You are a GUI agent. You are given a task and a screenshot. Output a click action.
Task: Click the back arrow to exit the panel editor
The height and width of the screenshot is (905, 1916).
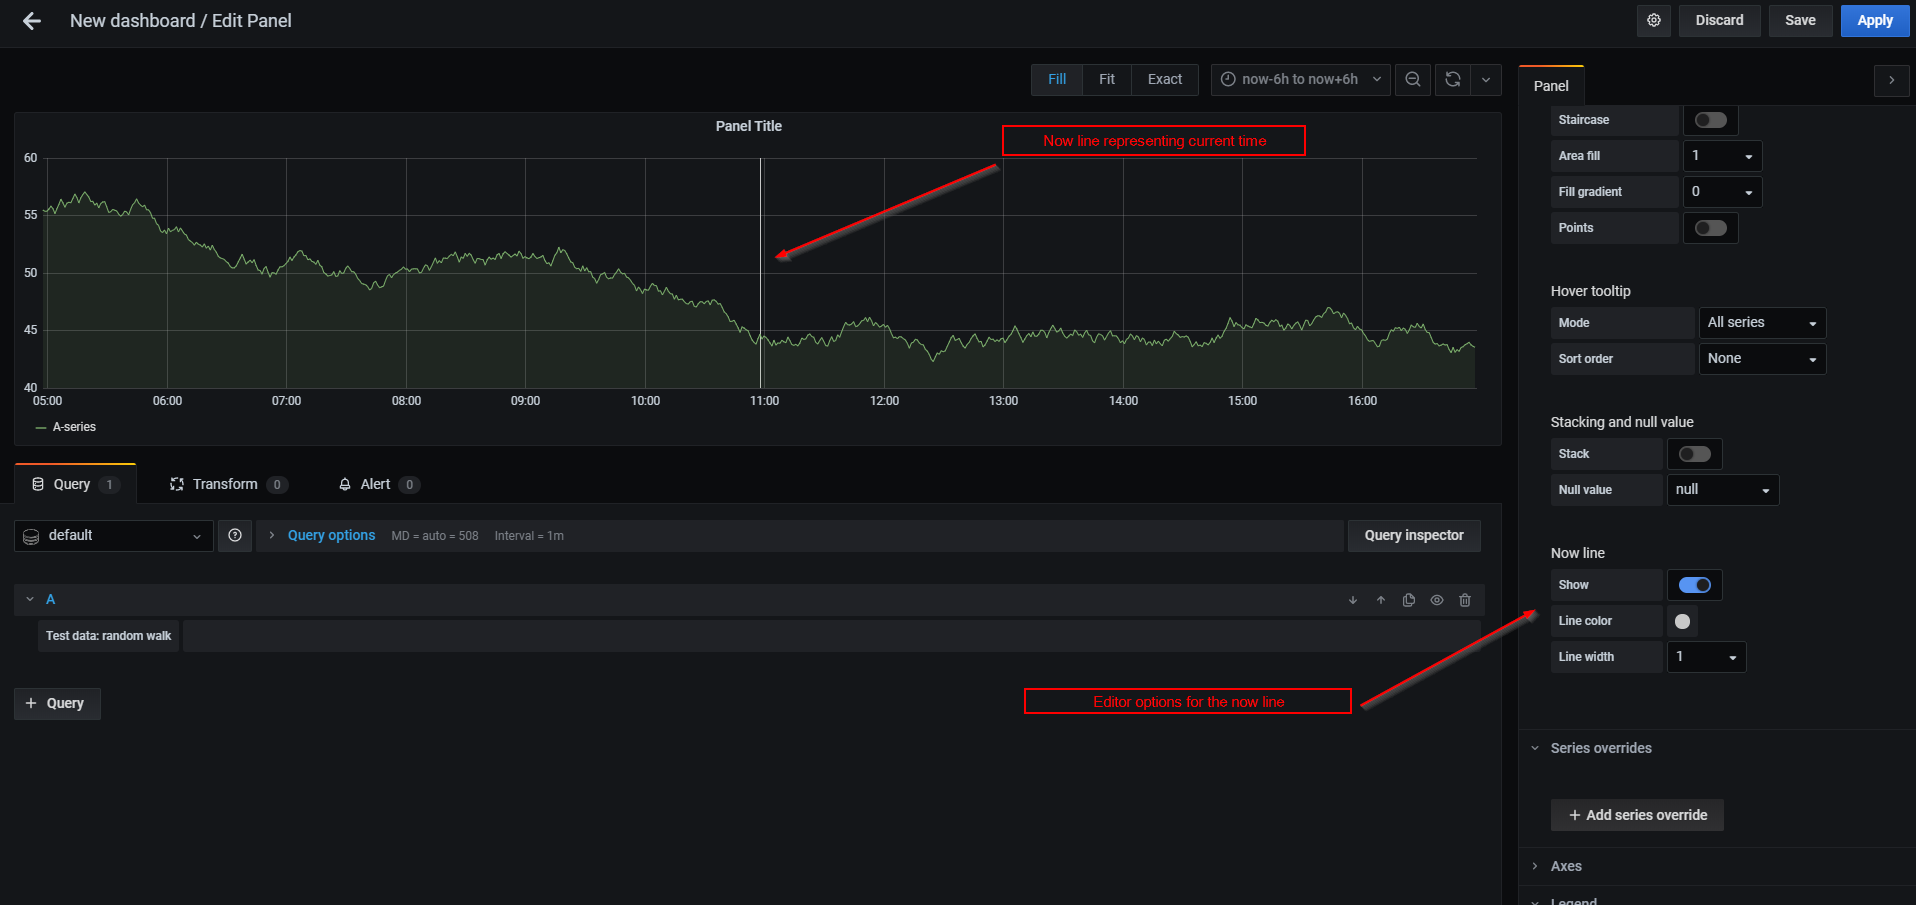click(x=30, y=20)
